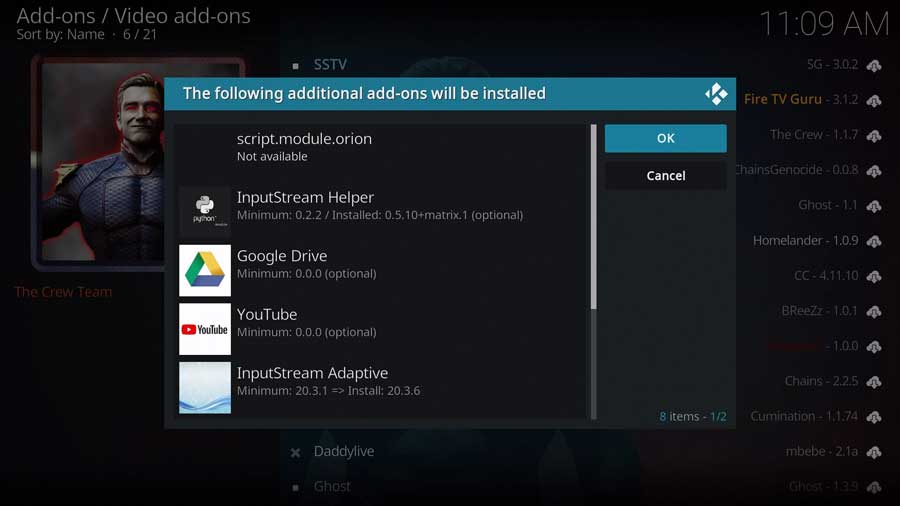Open the Ghost add-on in the list
Image resolution: width=900 pixels, height=506 pixels.
(332, 486)
